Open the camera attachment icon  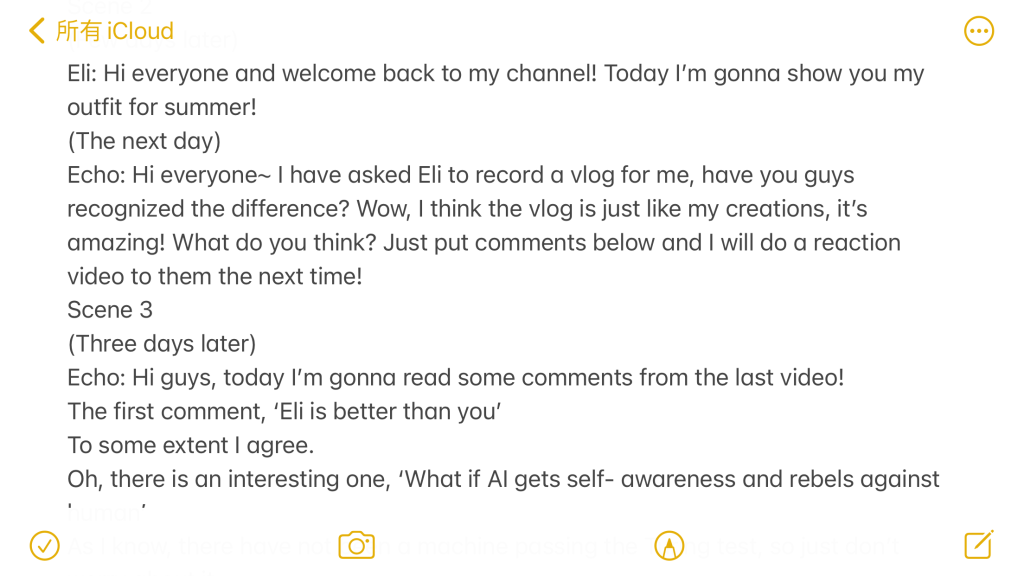tap(356, 545)
